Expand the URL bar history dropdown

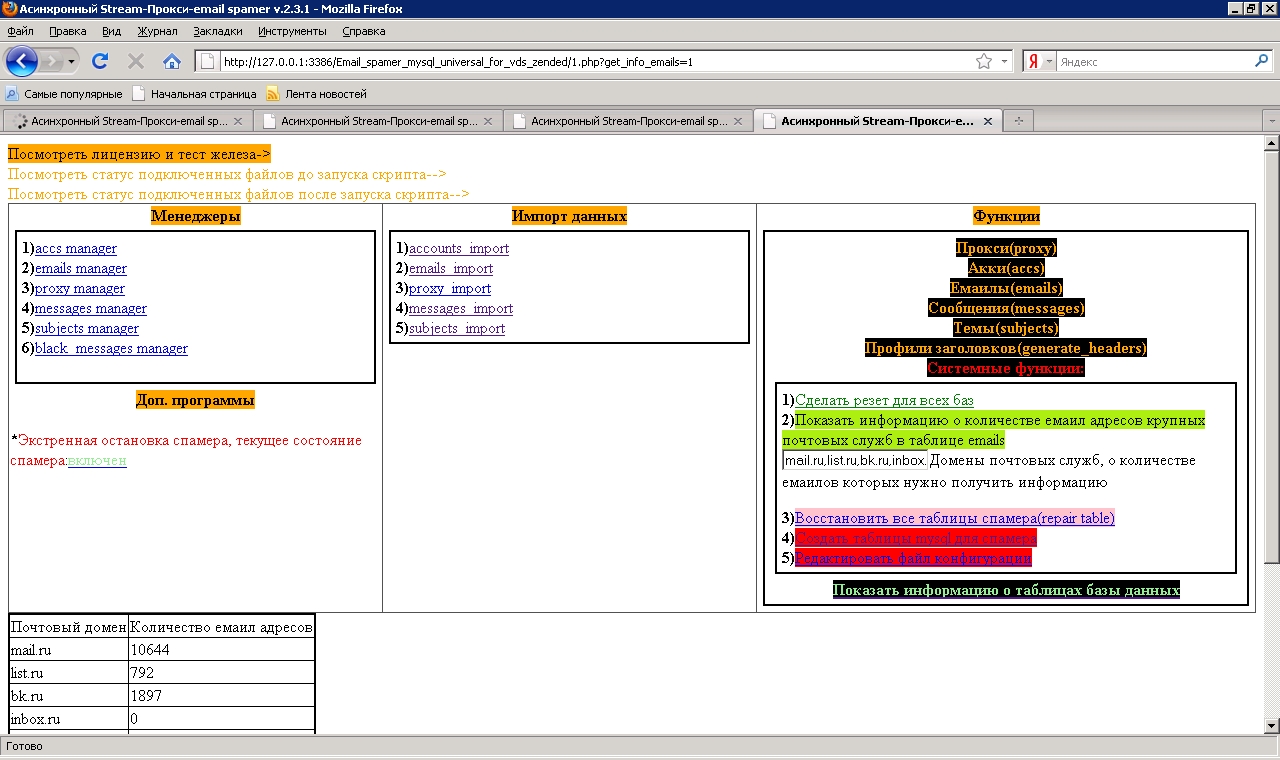1005,61
